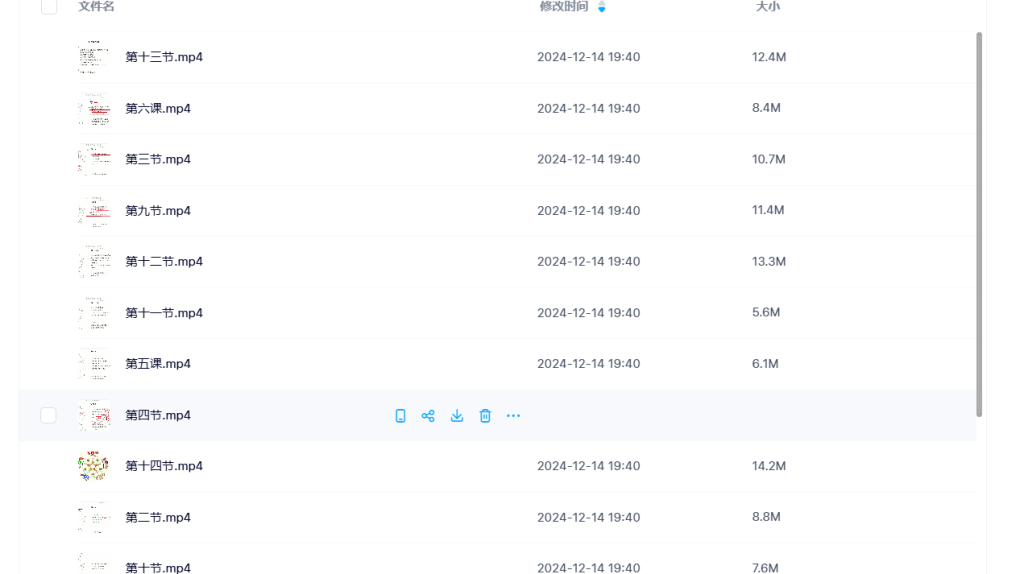
Task: Sort files by the 大小 column
Action: tap(767, 7)
